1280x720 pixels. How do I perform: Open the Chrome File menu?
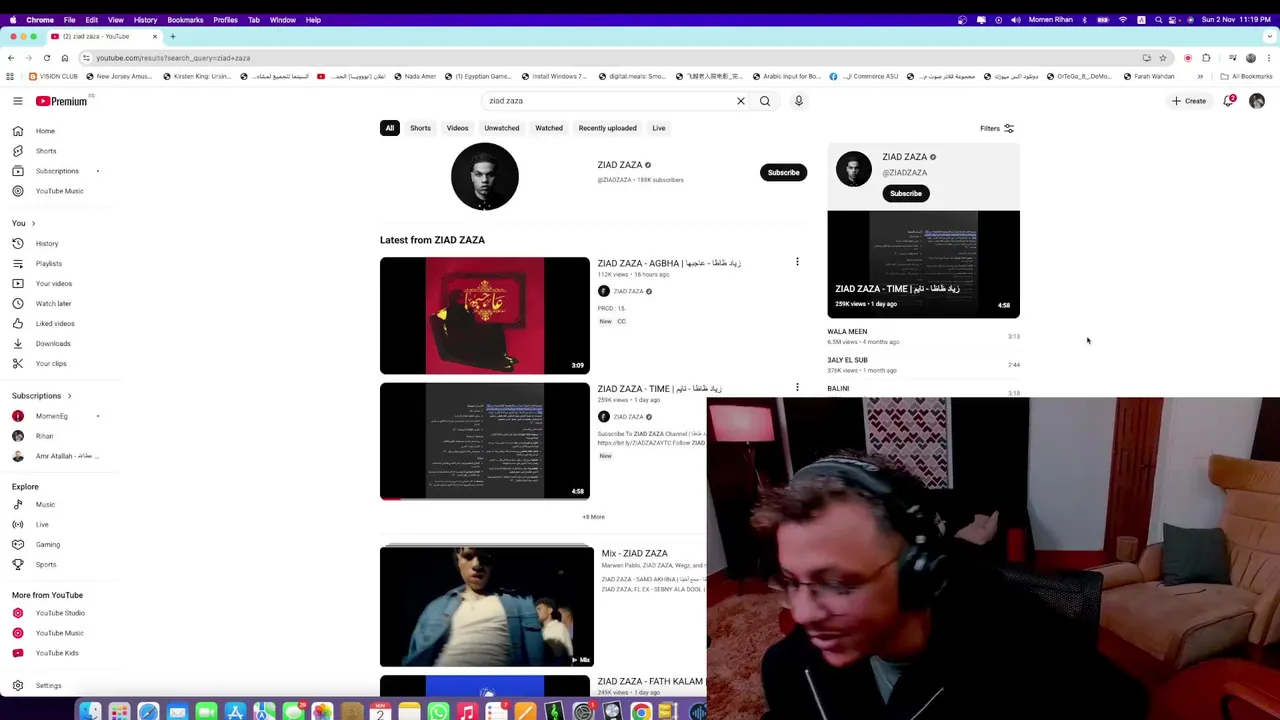coord(70,20)
